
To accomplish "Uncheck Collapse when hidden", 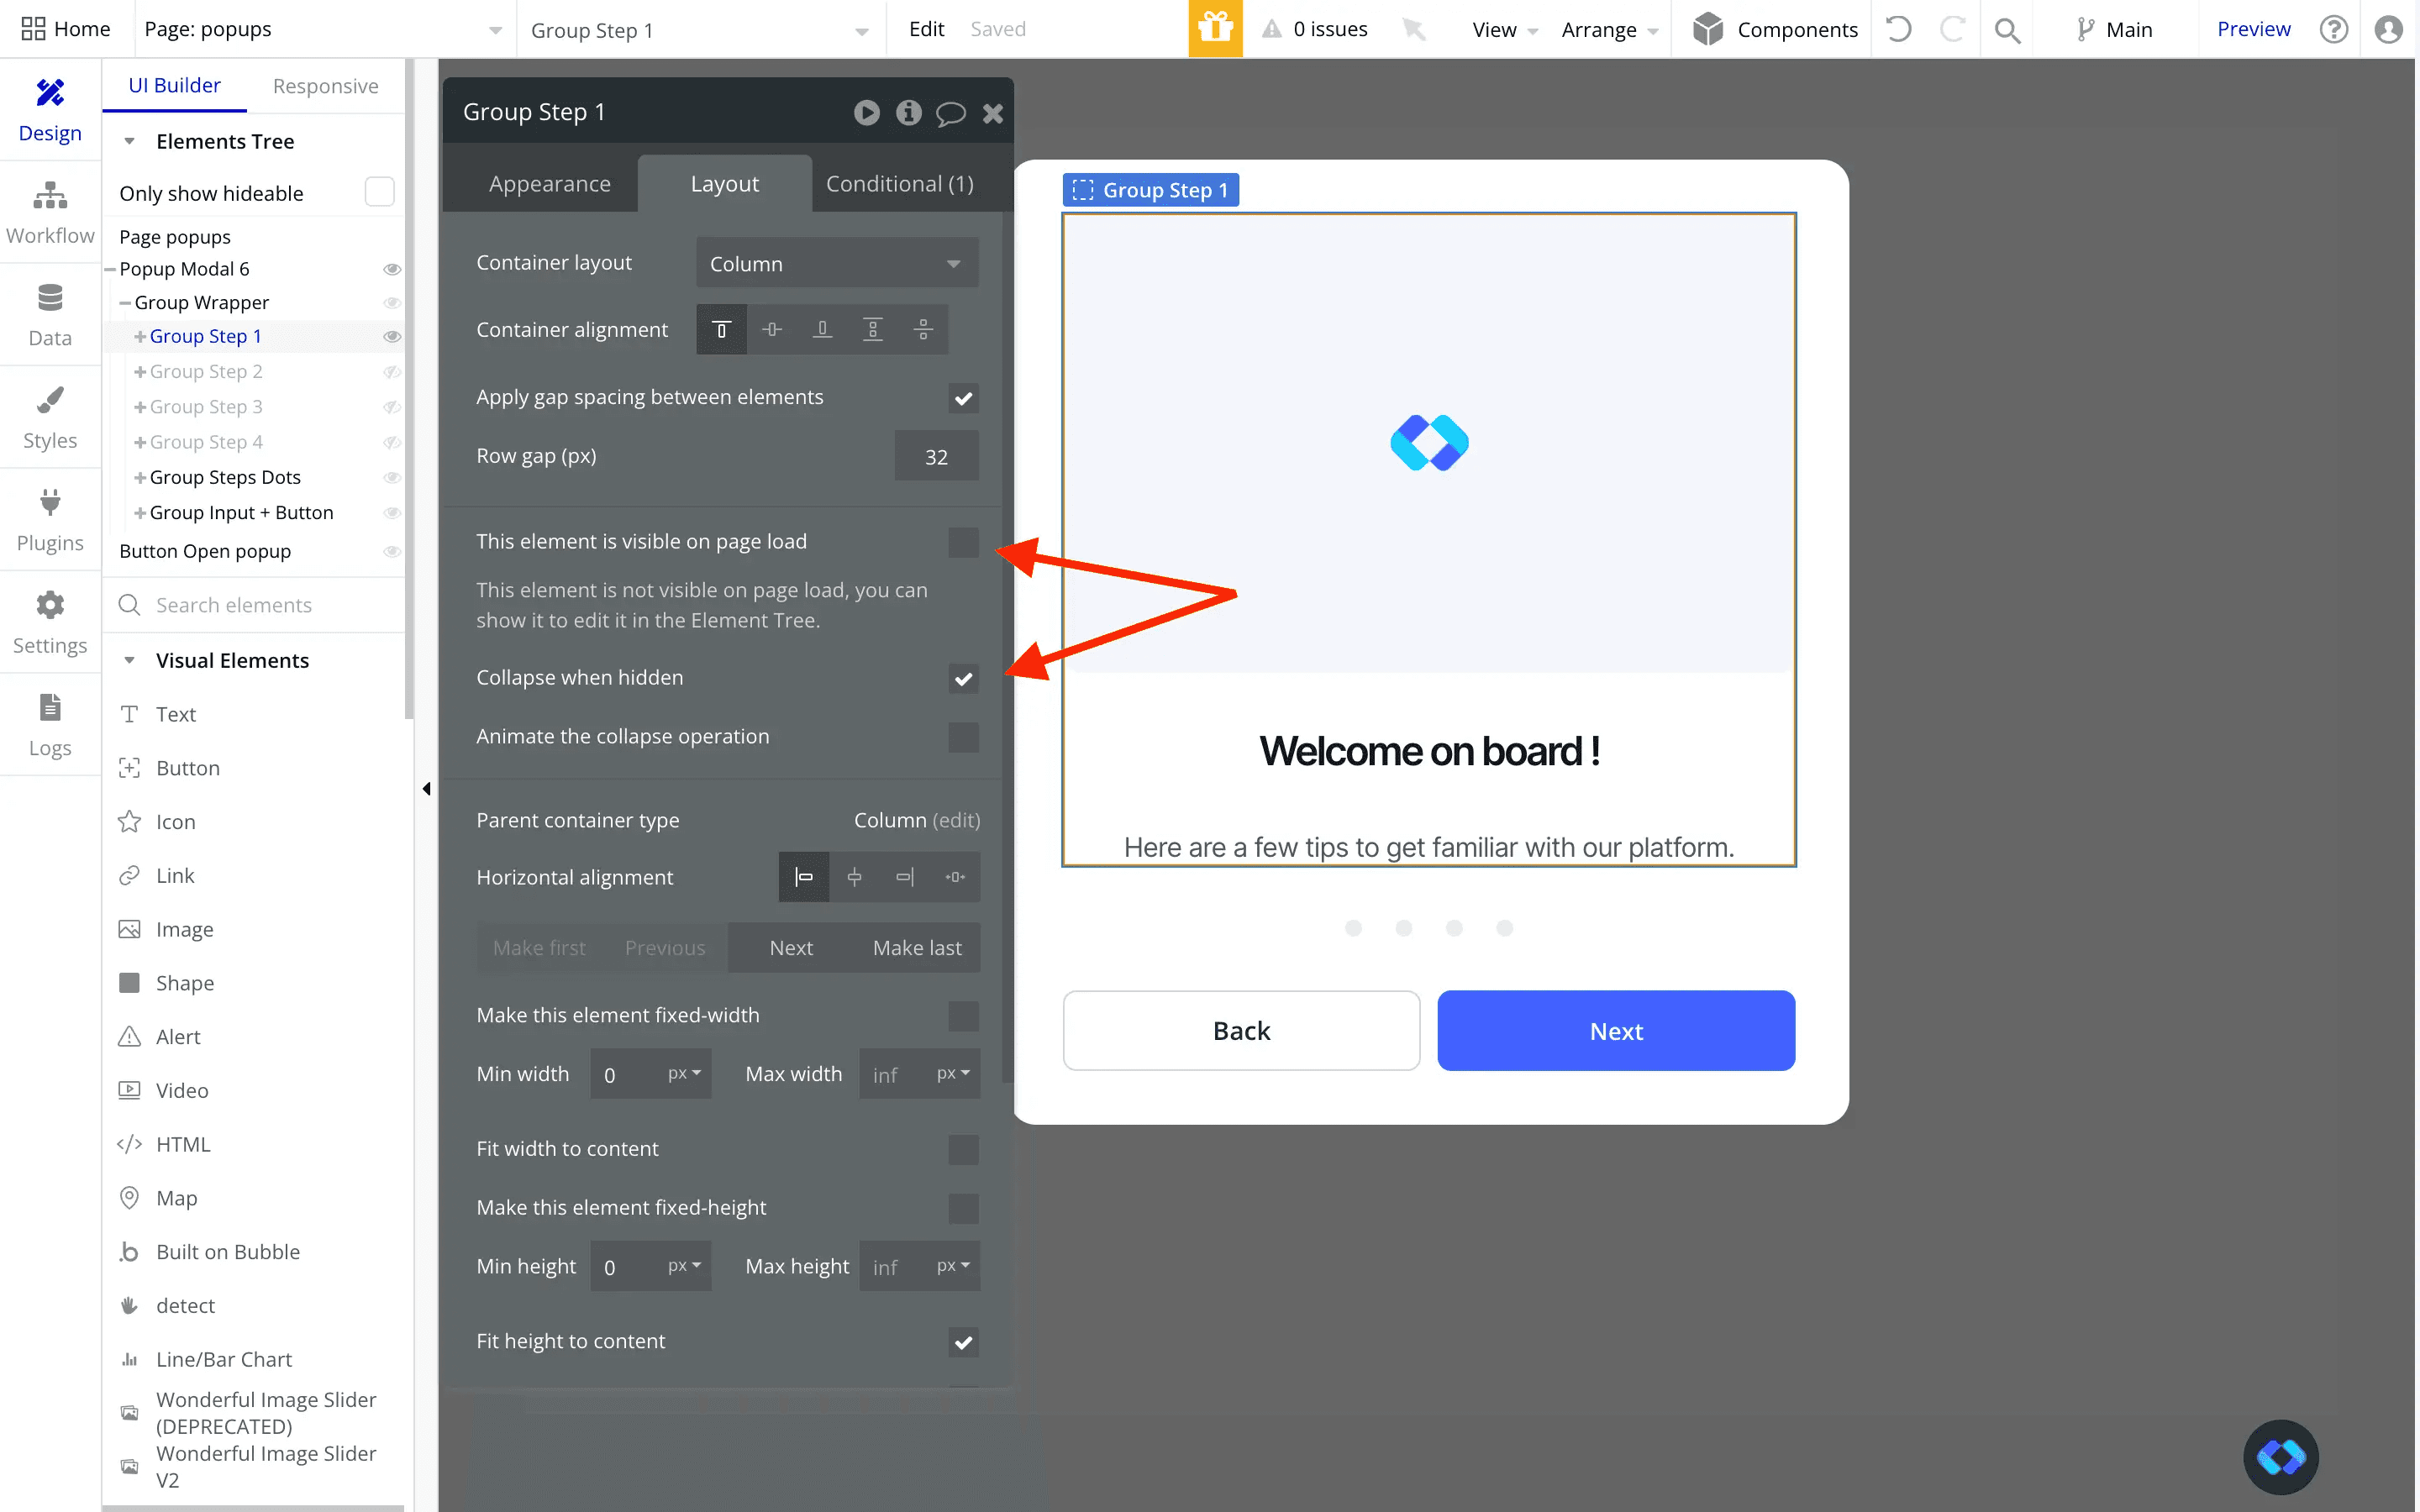I will pos(962,679).
